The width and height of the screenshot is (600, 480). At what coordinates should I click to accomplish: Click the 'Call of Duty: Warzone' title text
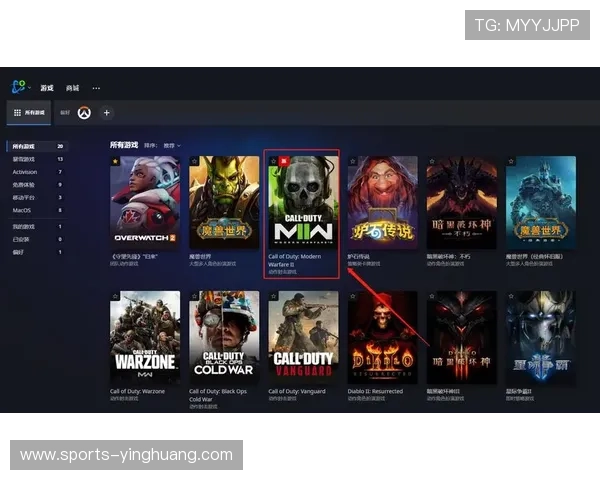(x=137, y=391)
